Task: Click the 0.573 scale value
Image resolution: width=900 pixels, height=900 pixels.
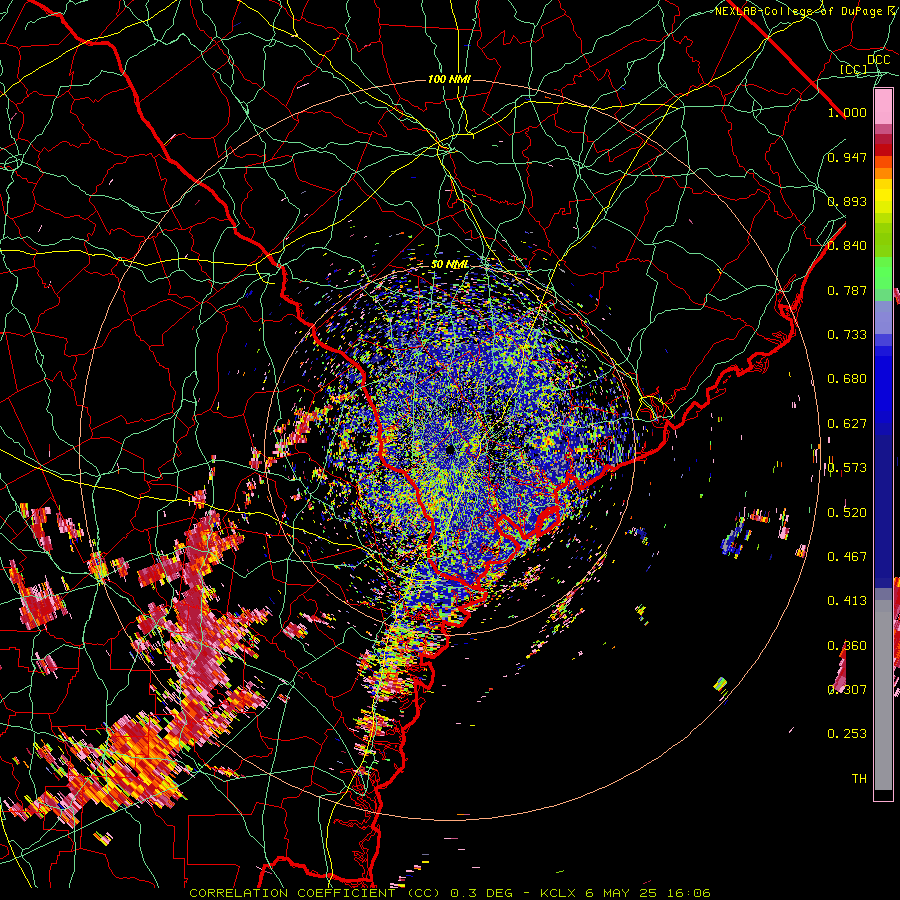Action: 847,468
